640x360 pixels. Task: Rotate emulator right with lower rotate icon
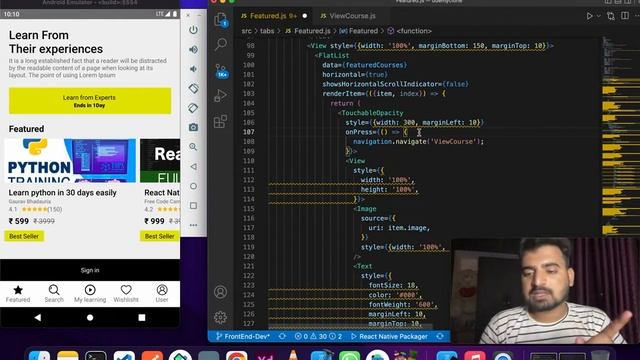pos(193,108)
